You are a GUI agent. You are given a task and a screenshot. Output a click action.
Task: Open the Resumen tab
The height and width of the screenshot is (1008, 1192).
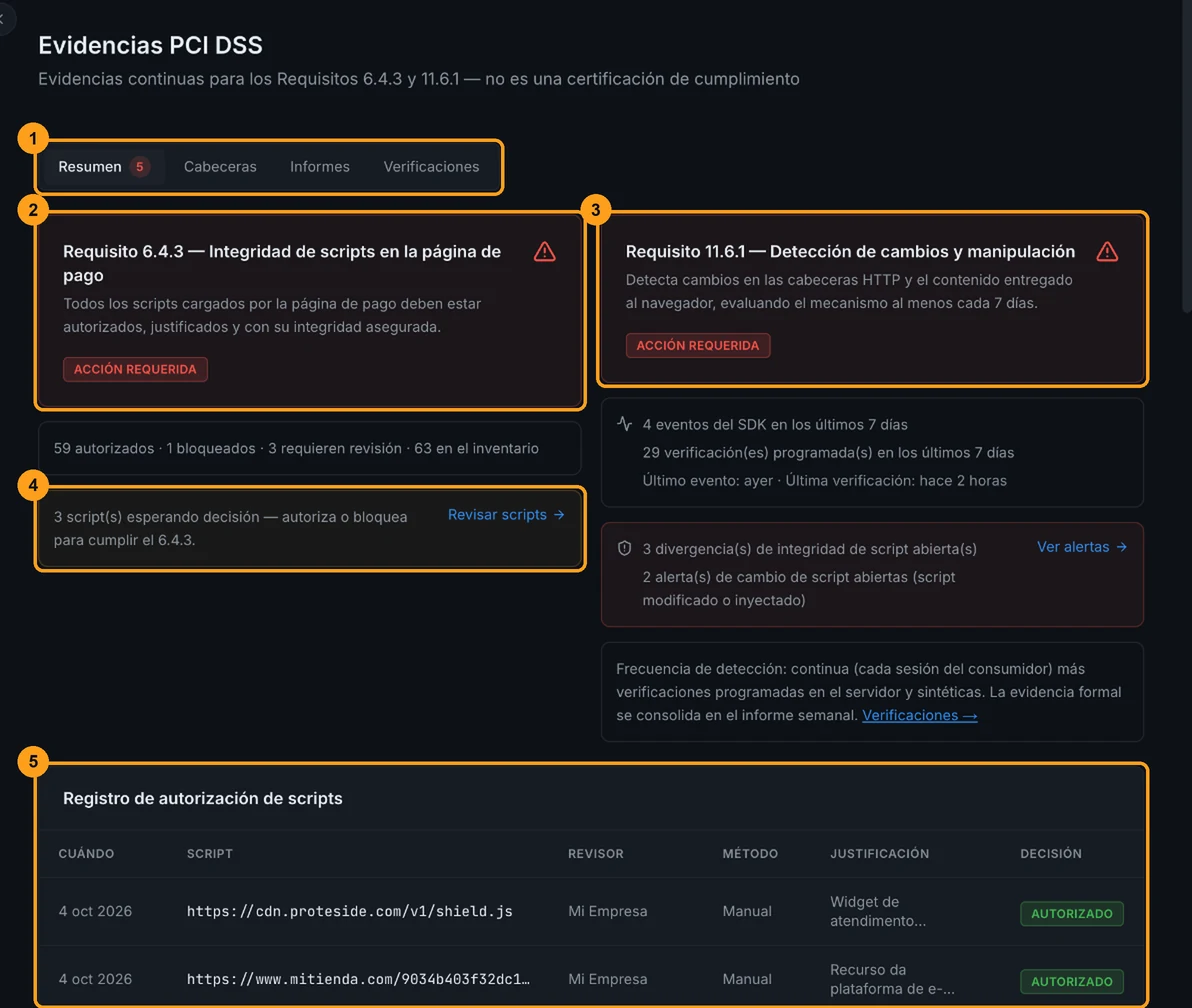pos(102,166)
